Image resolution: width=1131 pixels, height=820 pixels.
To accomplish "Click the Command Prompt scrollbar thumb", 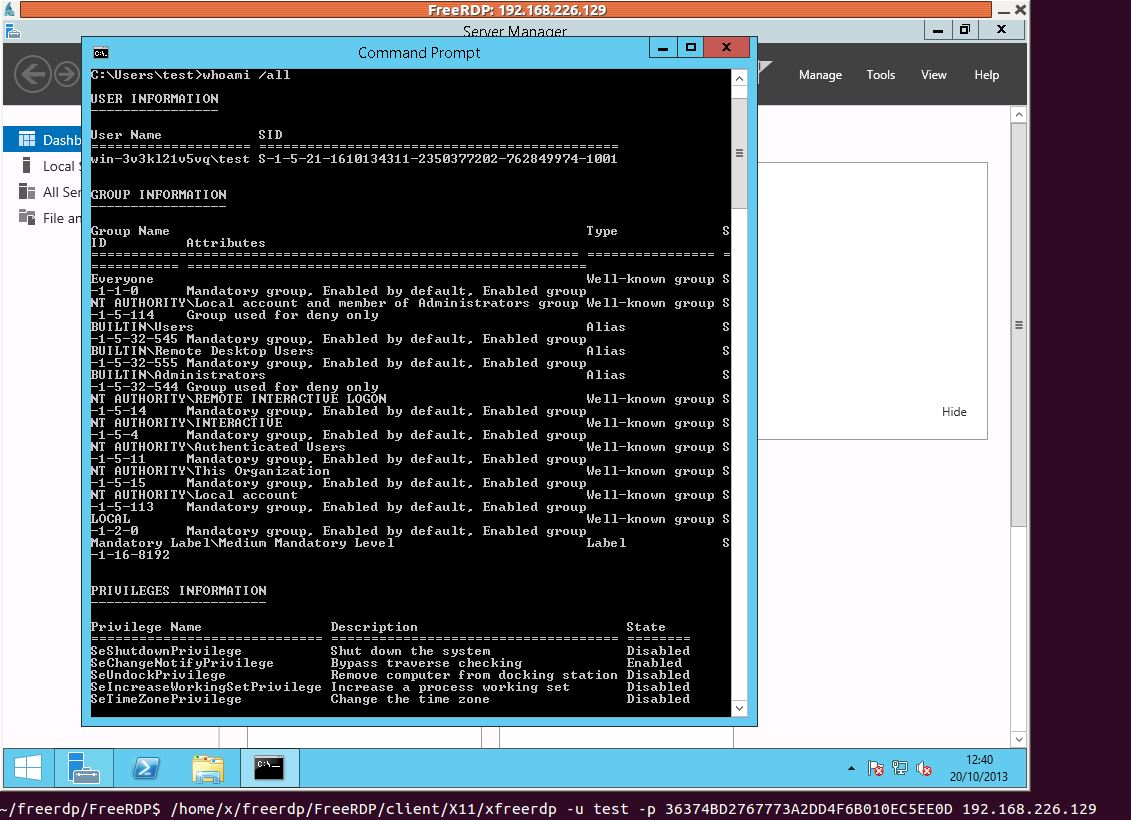I will click(739, 153).
